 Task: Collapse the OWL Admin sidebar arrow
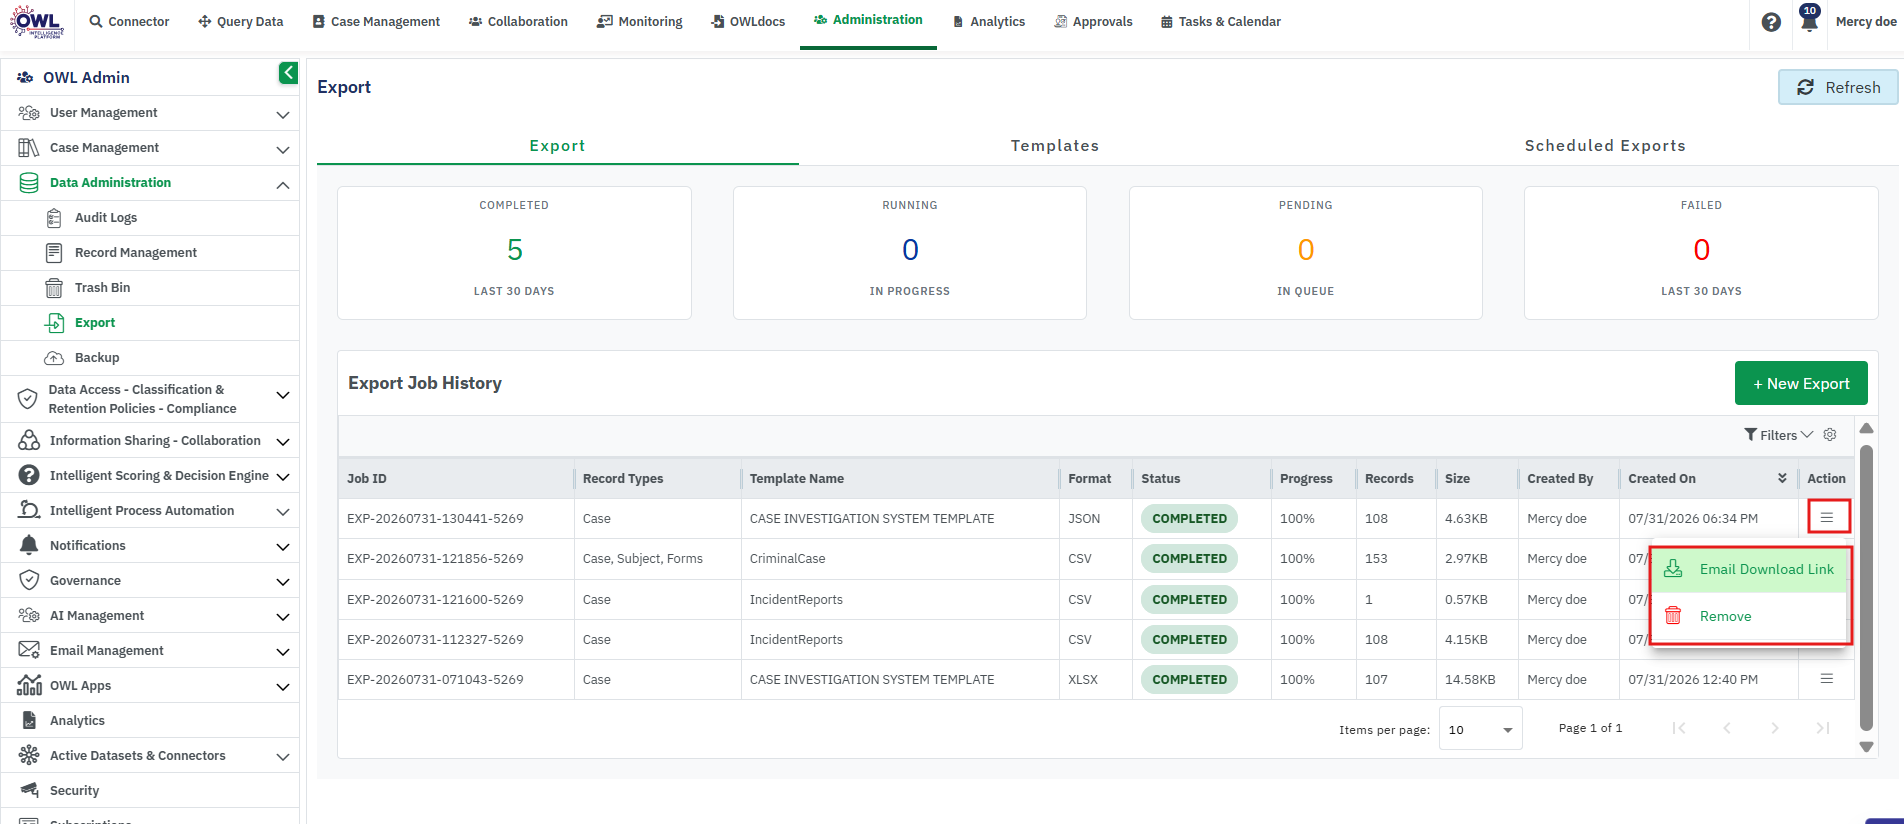(x=288, y=73)
